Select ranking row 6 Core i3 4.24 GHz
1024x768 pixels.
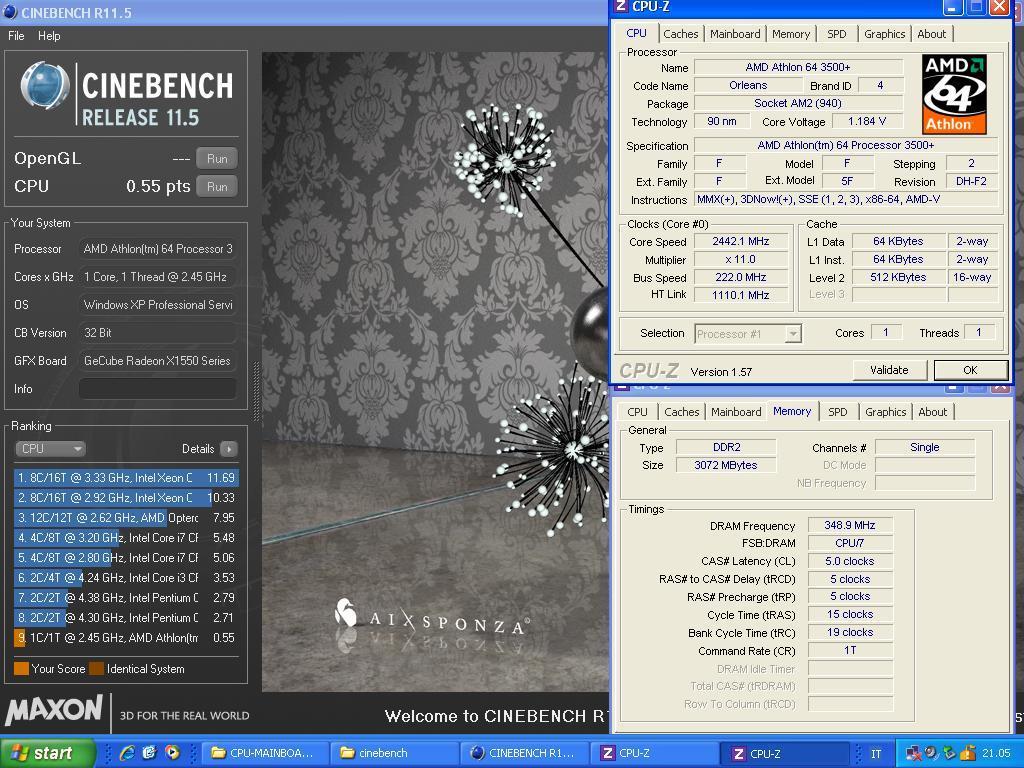(x=125, y=577)
